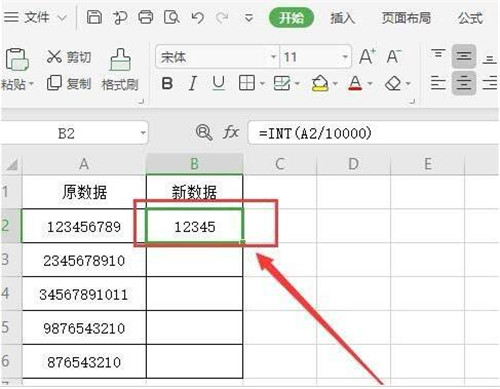Click the Save icon in quick access toolbar

coord(94,17)
